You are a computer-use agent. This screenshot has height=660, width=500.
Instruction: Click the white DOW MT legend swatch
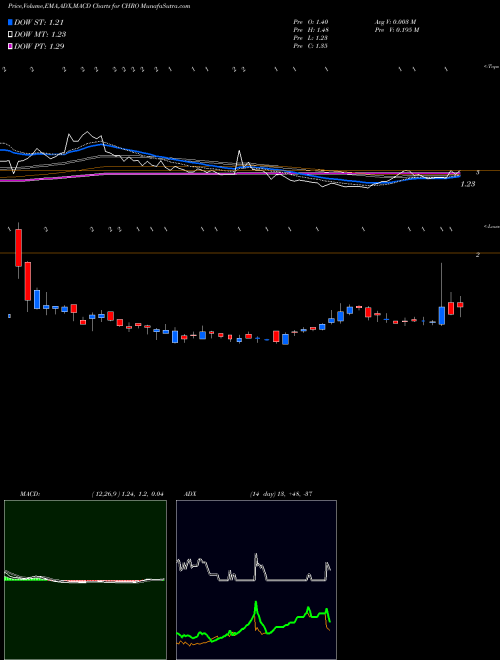(x=11, y=34)
